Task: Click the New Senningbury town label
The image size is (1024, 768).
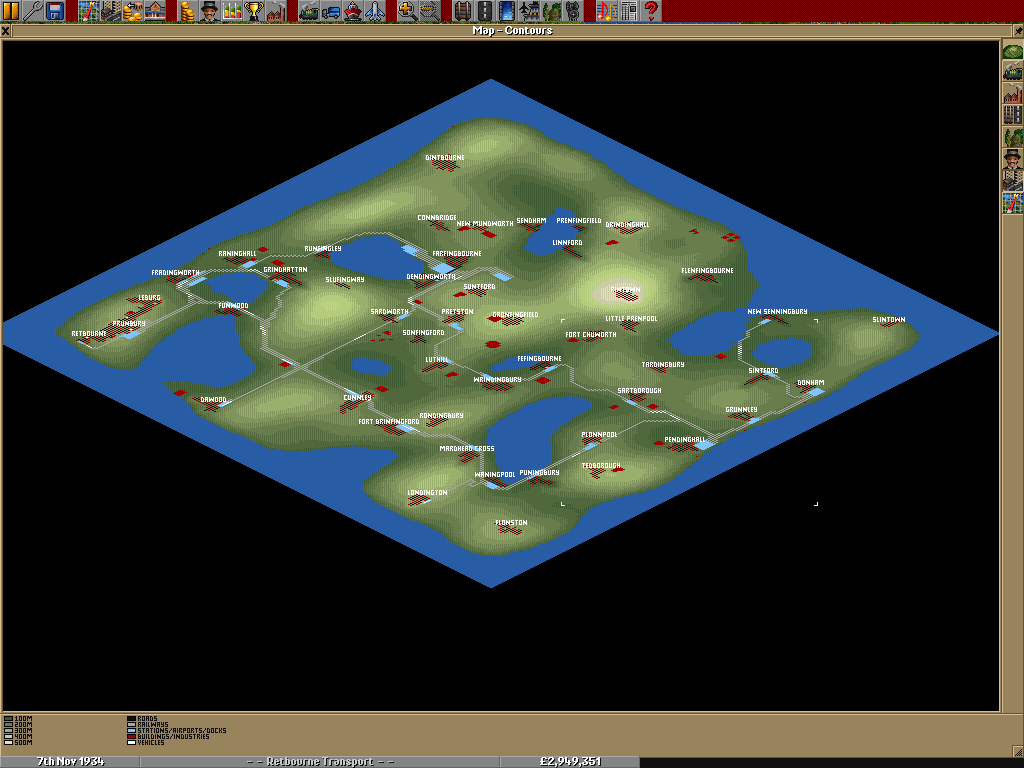Action: [x=777, y=312]
